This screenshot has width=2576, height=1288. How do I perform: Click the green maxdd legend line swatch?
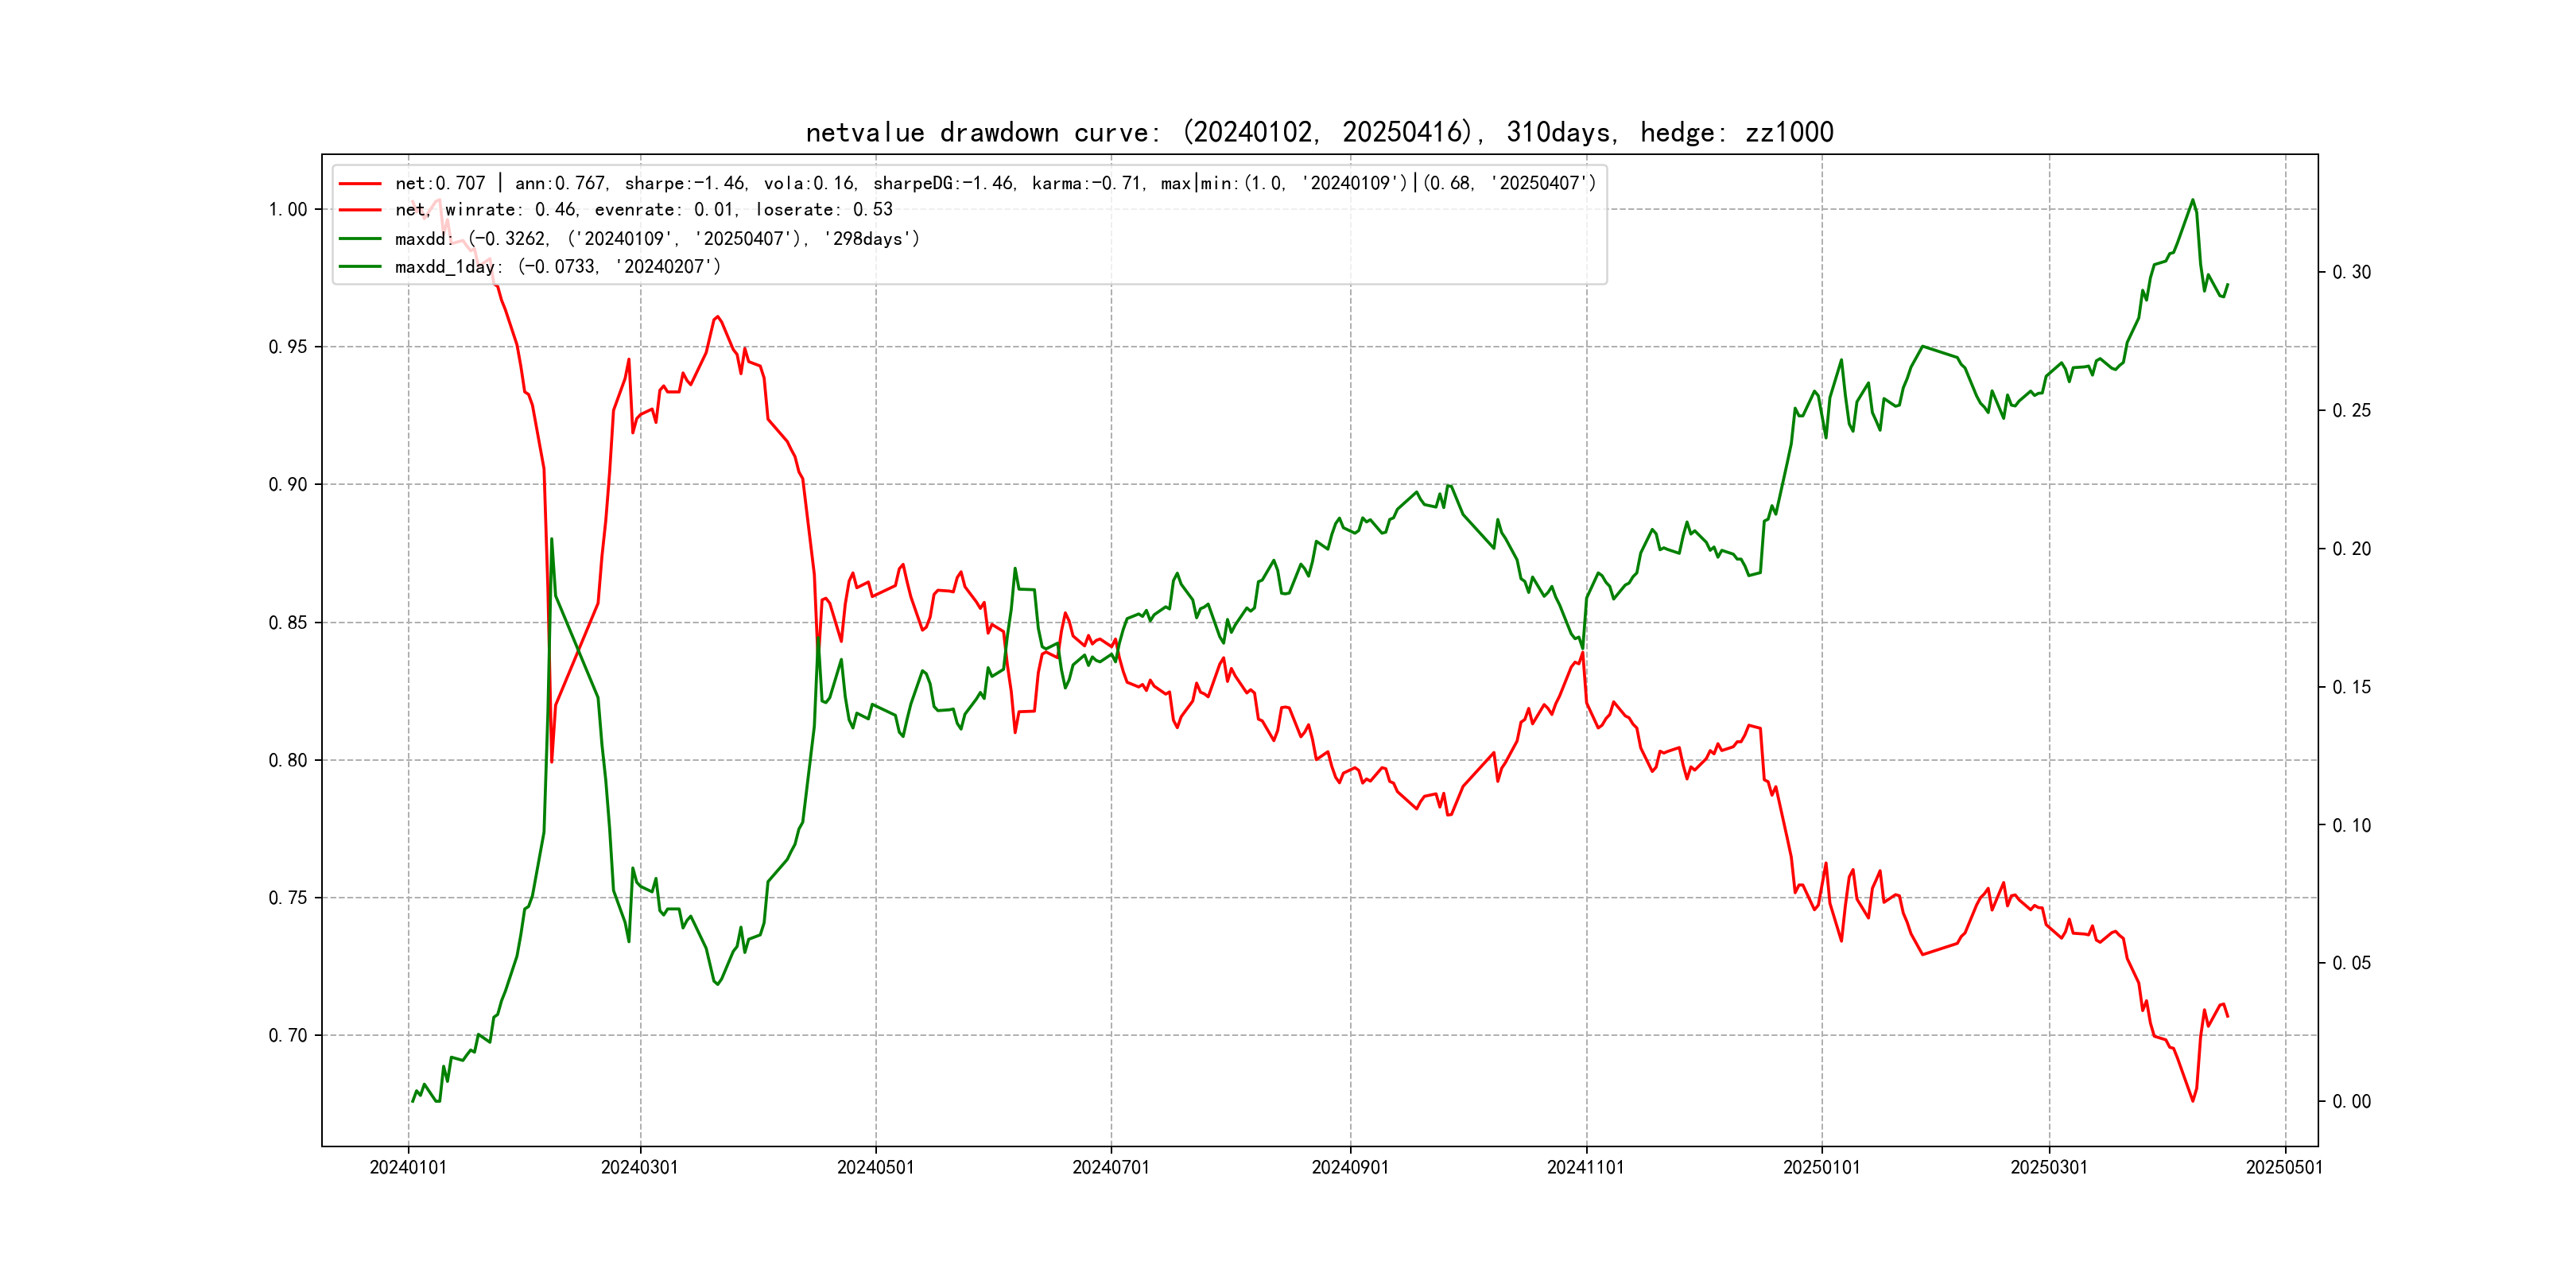click(x=360, y=239)
